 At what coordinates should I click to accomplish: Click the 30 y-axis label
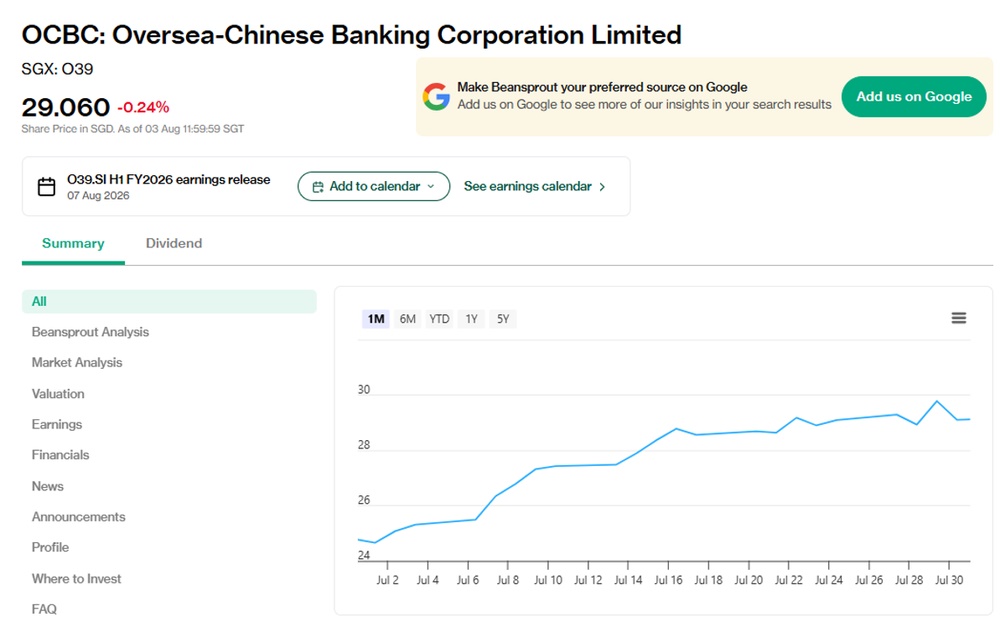click(364, 389)
